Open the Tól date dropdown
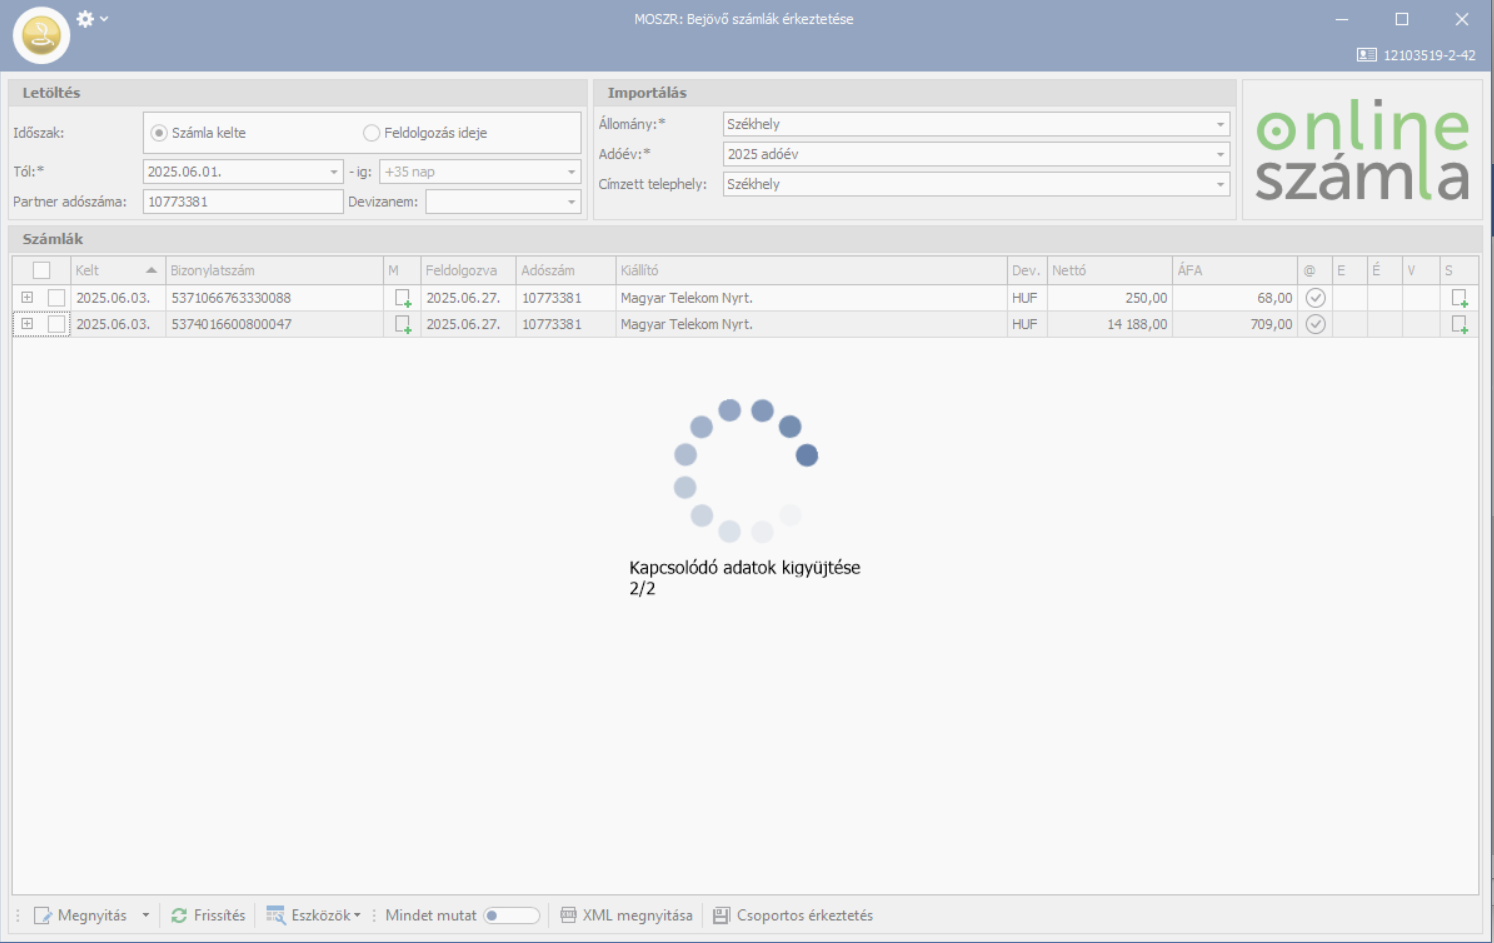 (334, 172)
